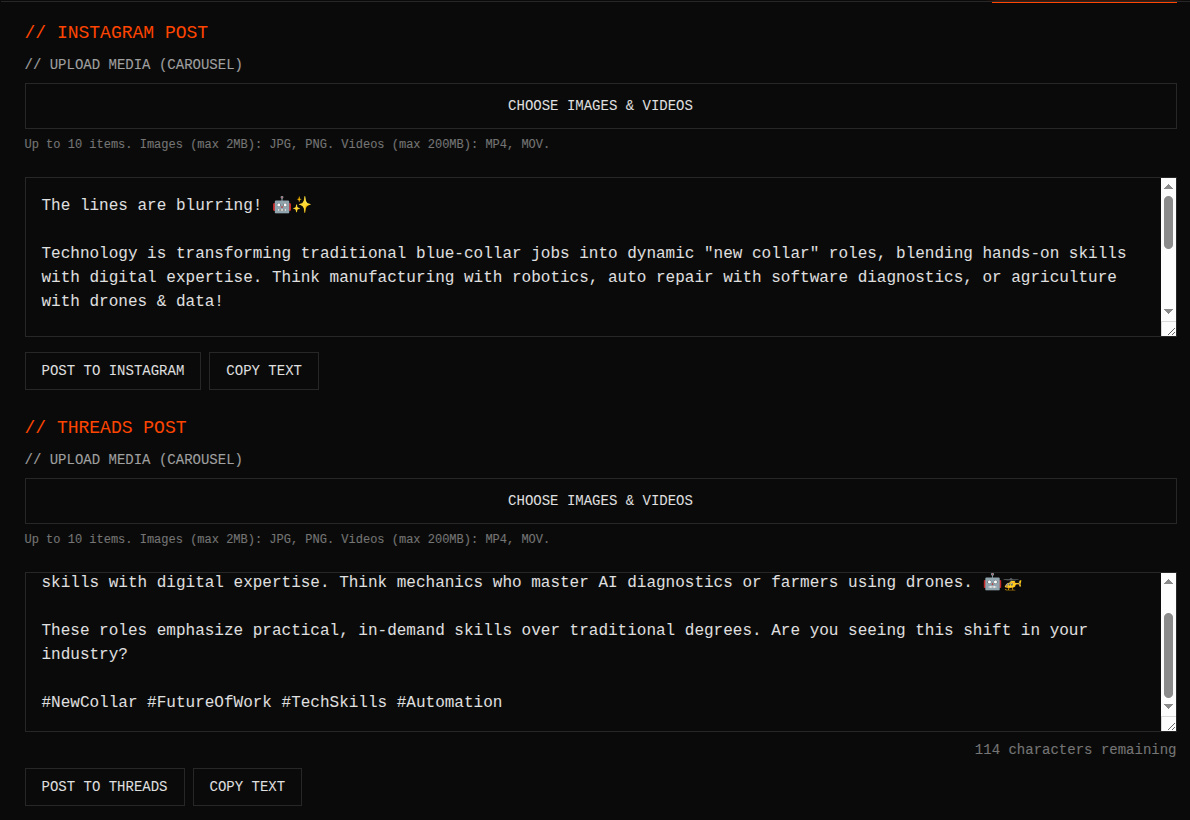Viewport: 1190px width, 820px height.
Task: Click COPY TEXT under the Threads post
Action: pyautogui.click(x=247, y=786)
